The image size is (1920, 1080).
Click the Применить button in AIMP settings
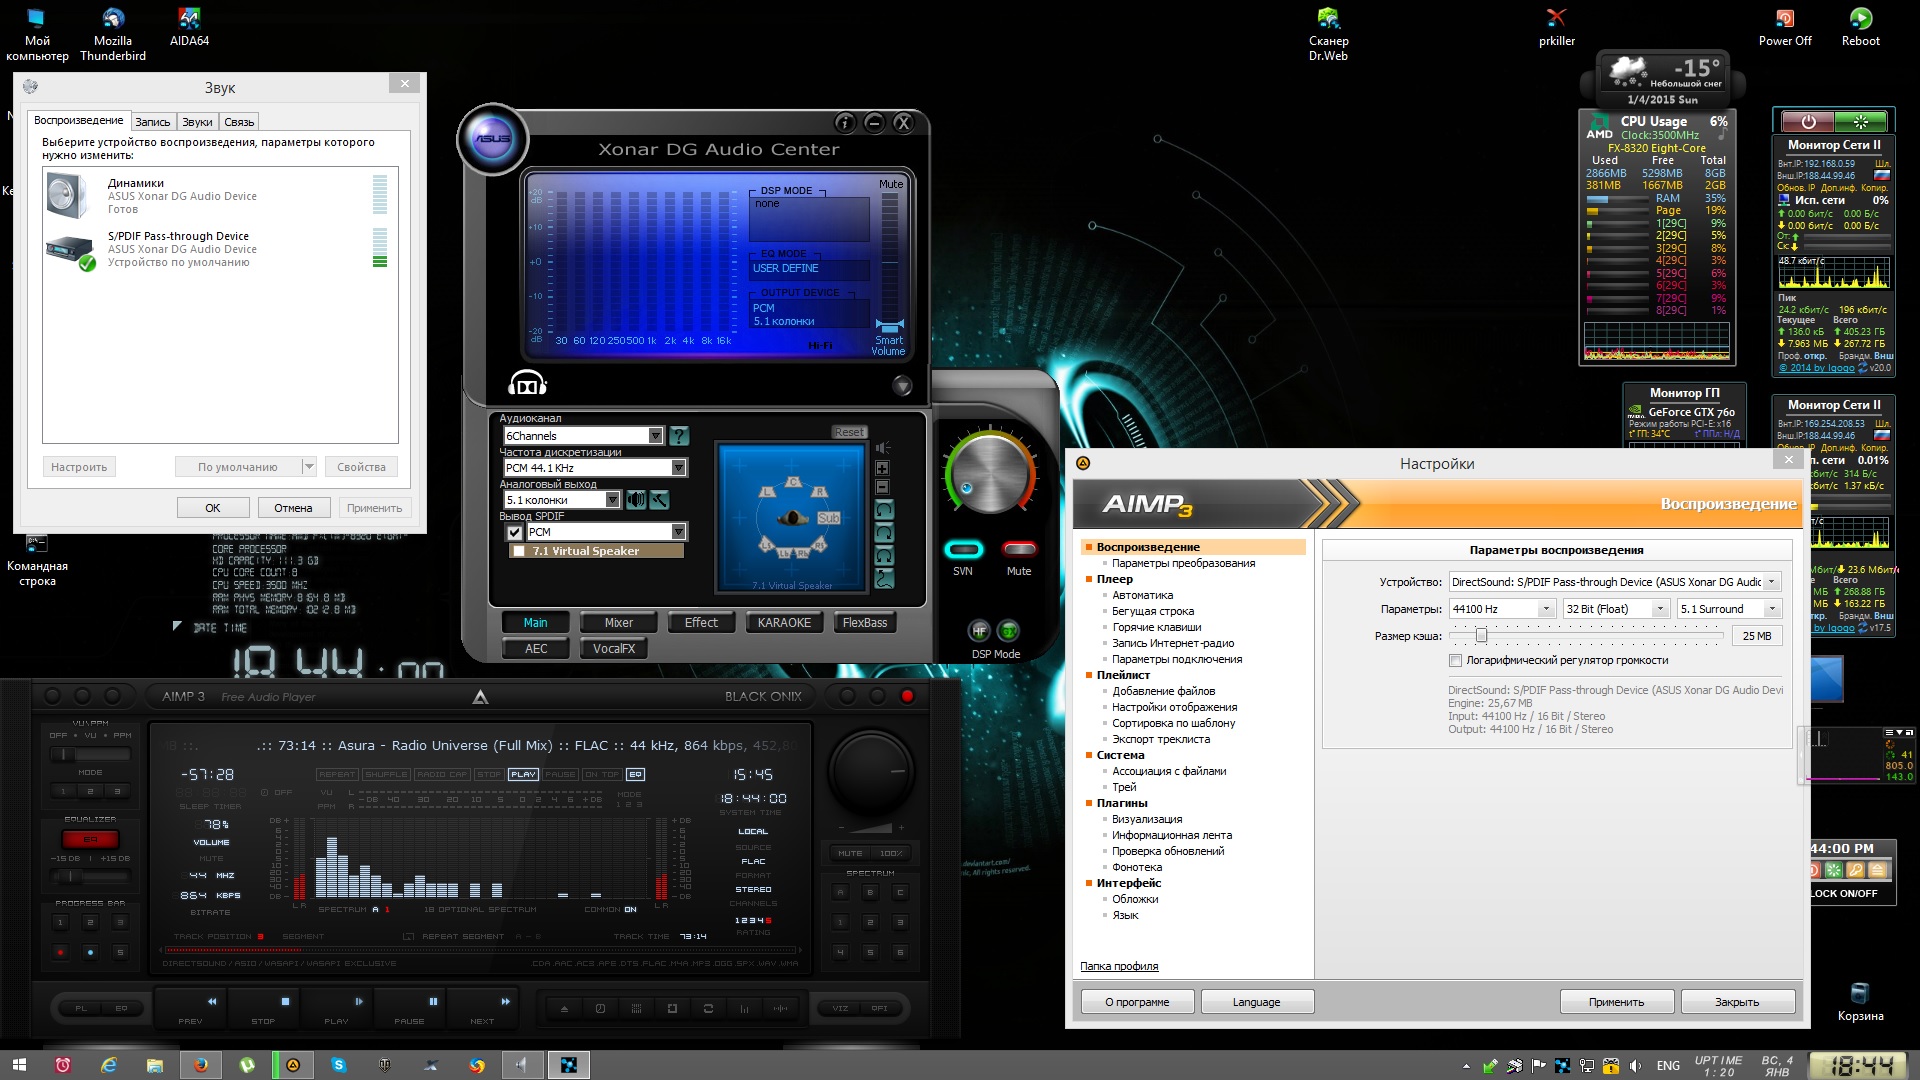coord(1616,1002)
